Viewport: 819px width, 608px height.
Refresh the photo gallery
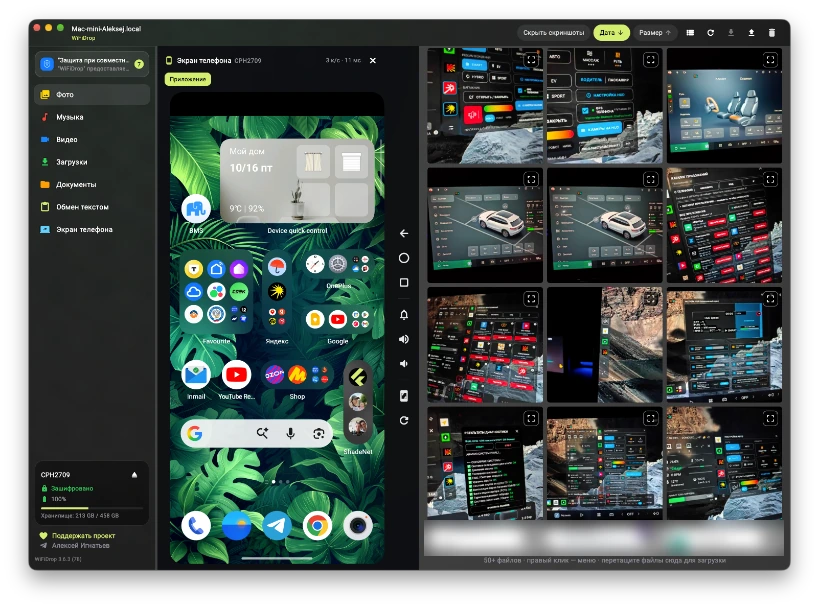click(710, 32)
